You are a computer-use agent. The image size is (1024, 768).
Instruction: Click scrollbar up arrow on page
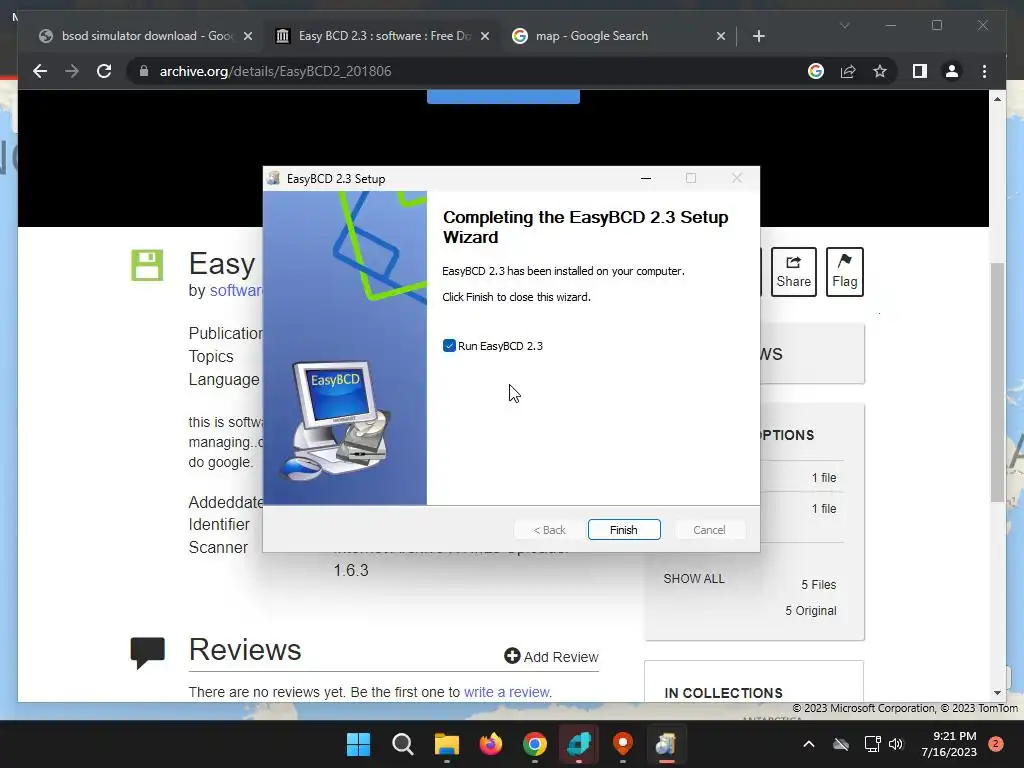click(x=997, y=99)
